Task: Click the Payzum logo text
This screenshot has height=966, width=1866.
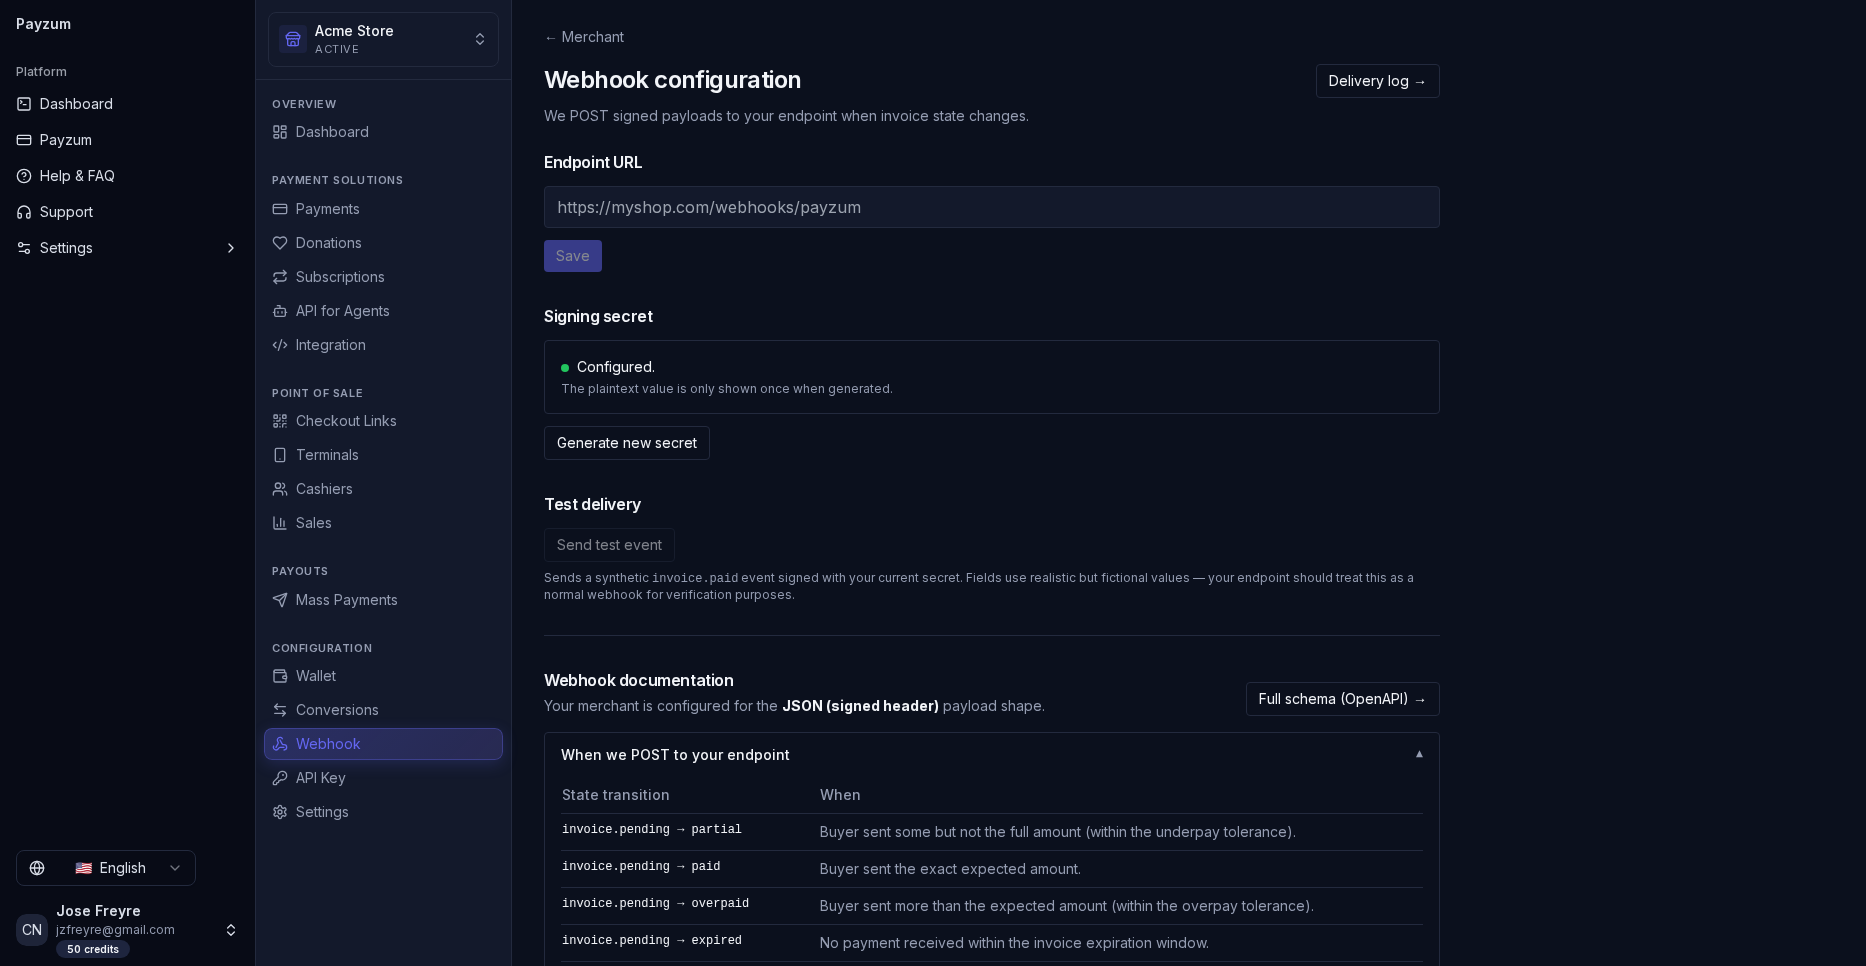Action: (x=43, y=24)
